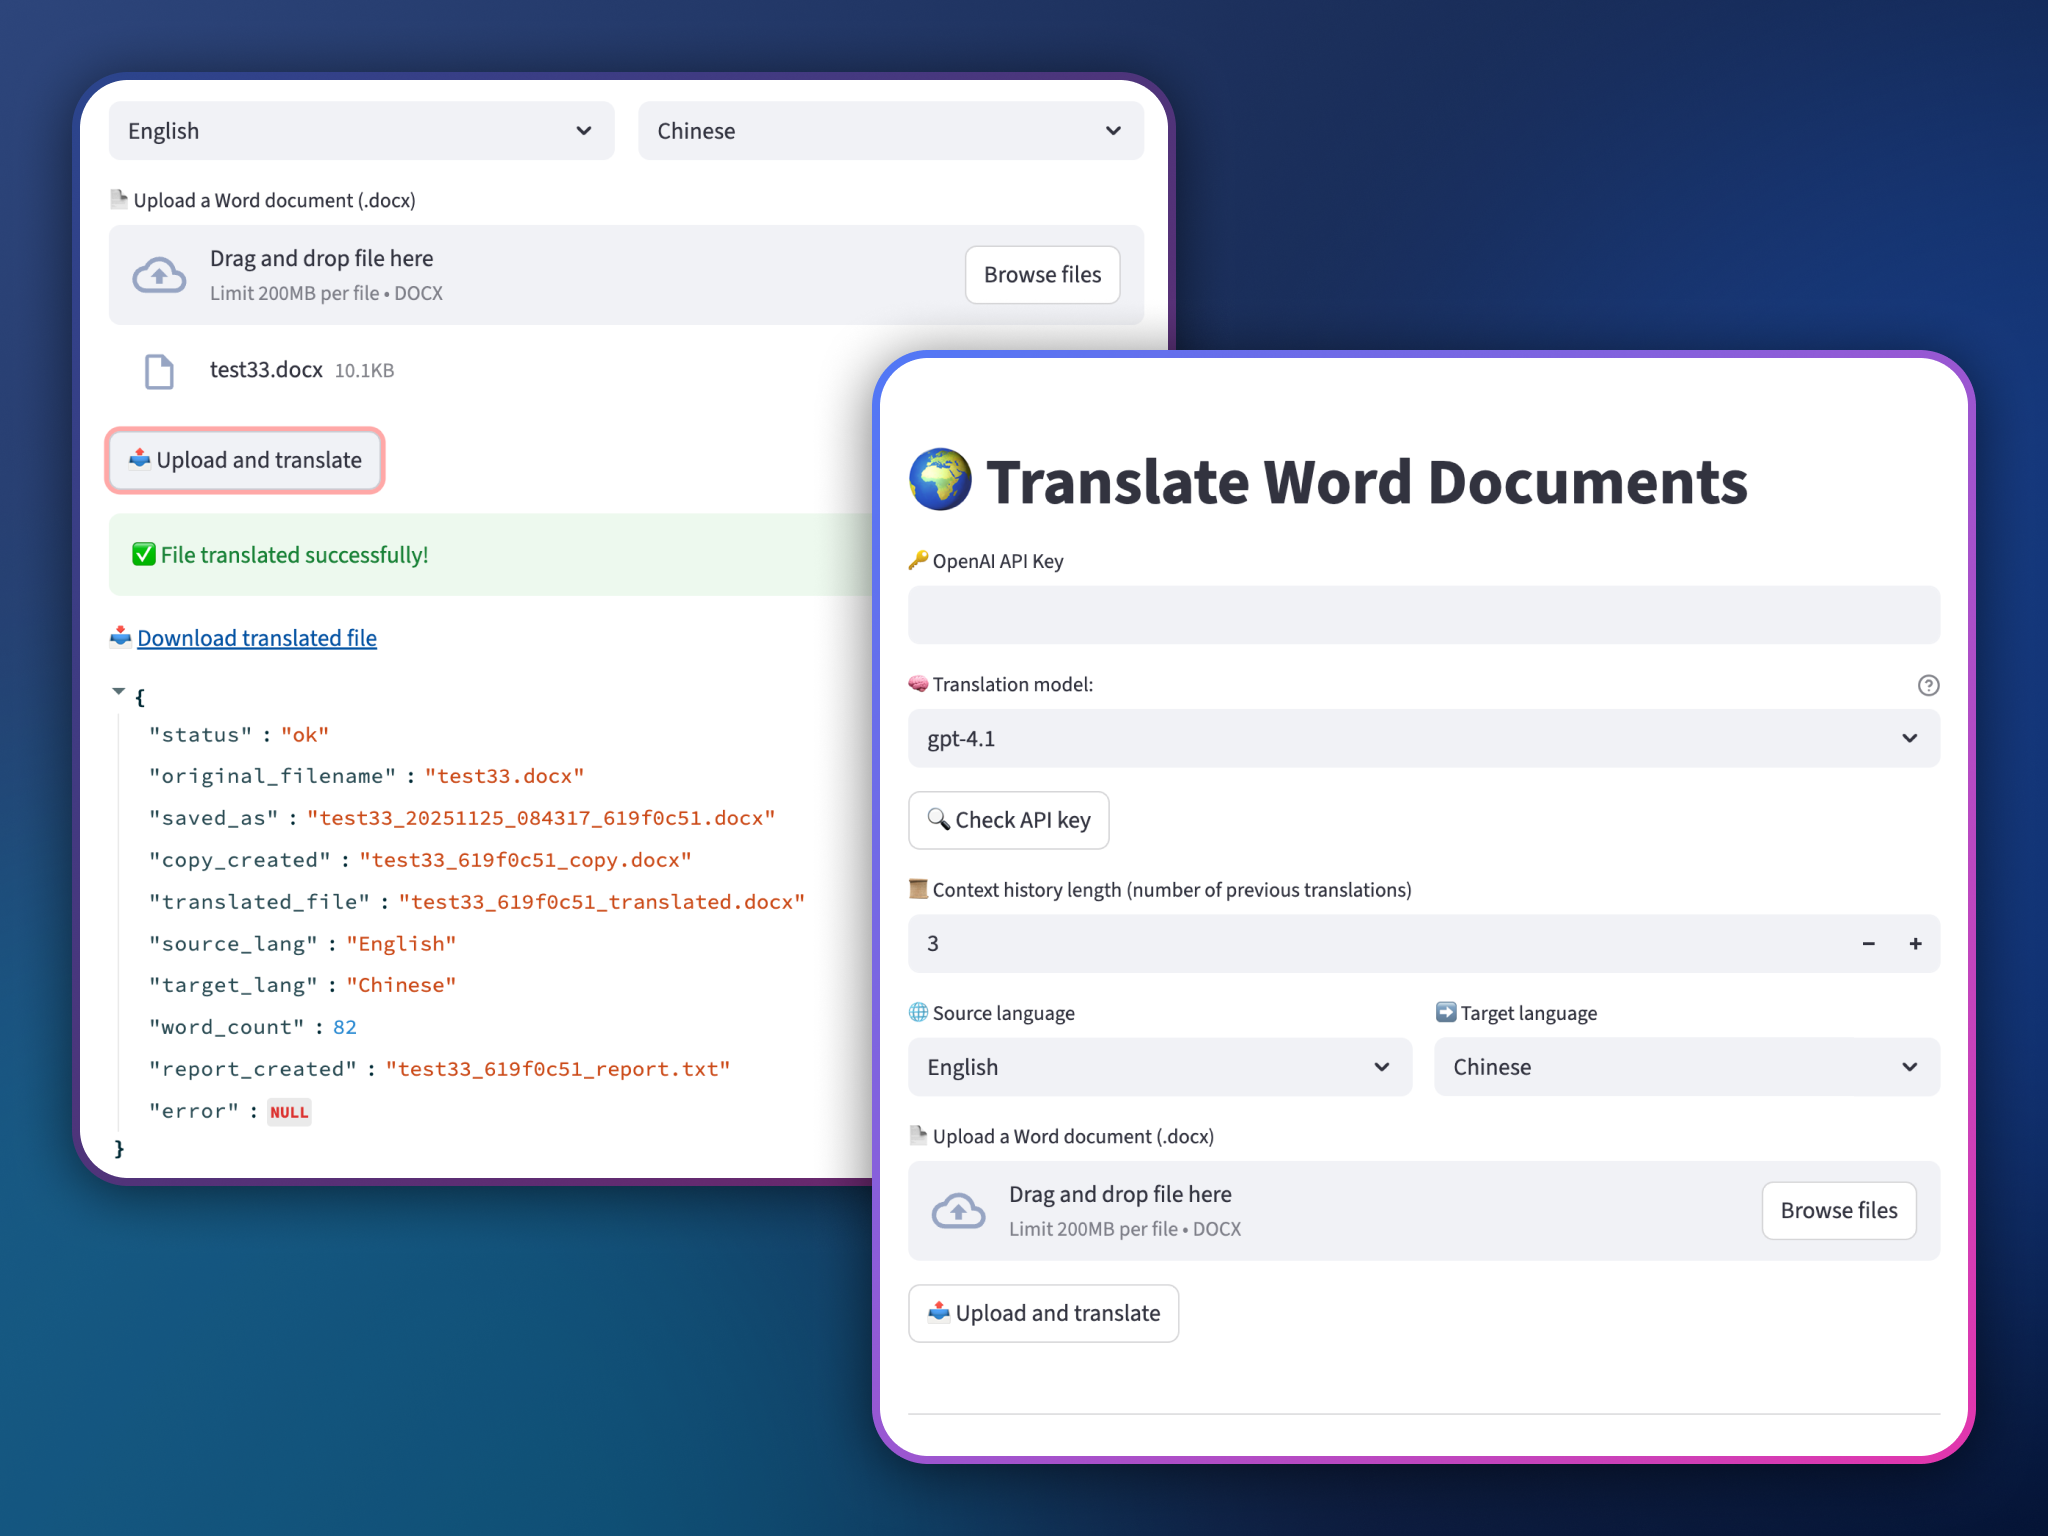
Task: Click the document icon next to test33.docx
Action: 159,371
